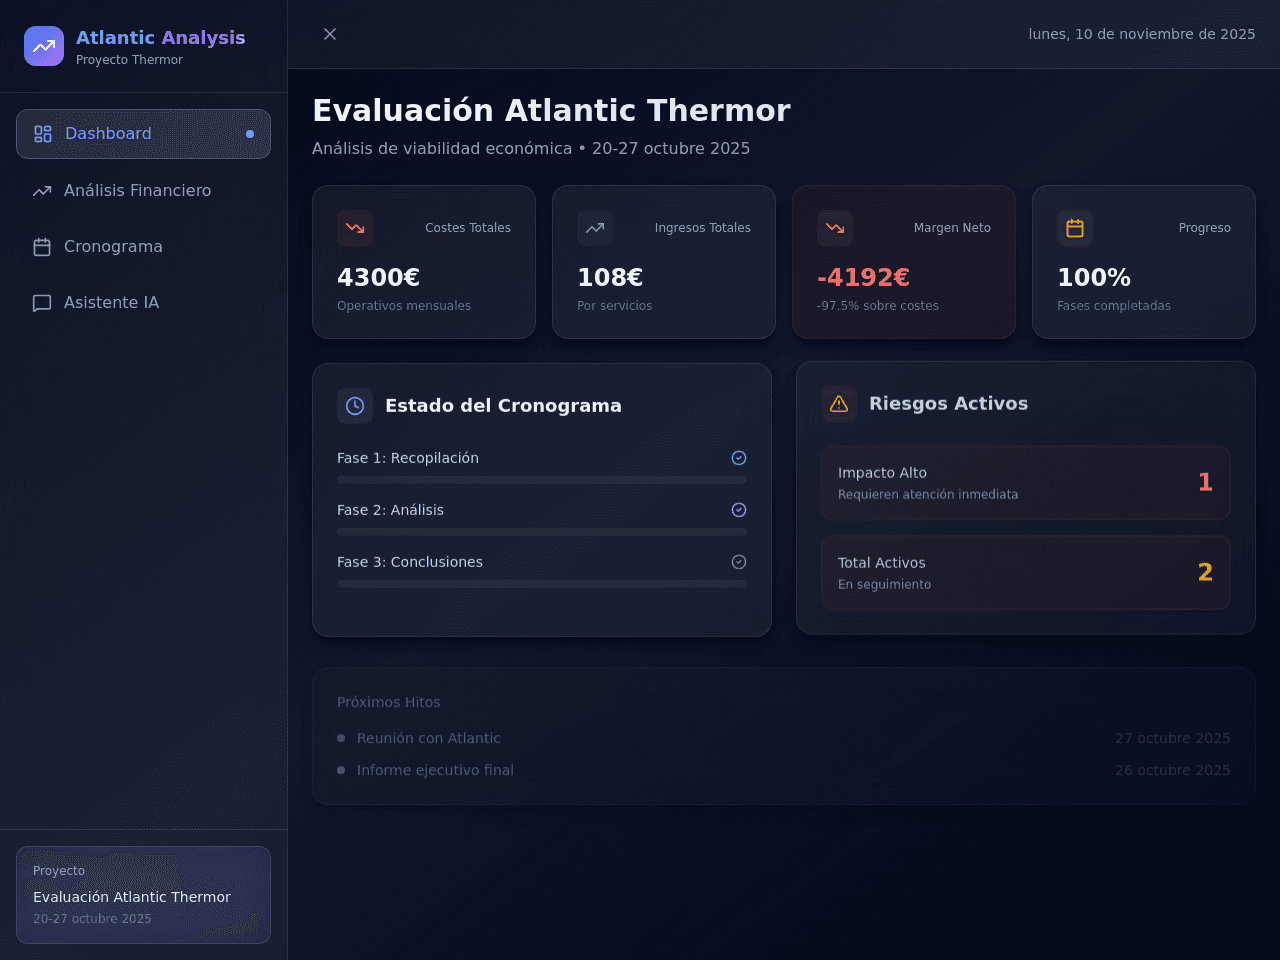
Task: Go to Cronograma in the sidebar
Action: click(x=143, y=246)
